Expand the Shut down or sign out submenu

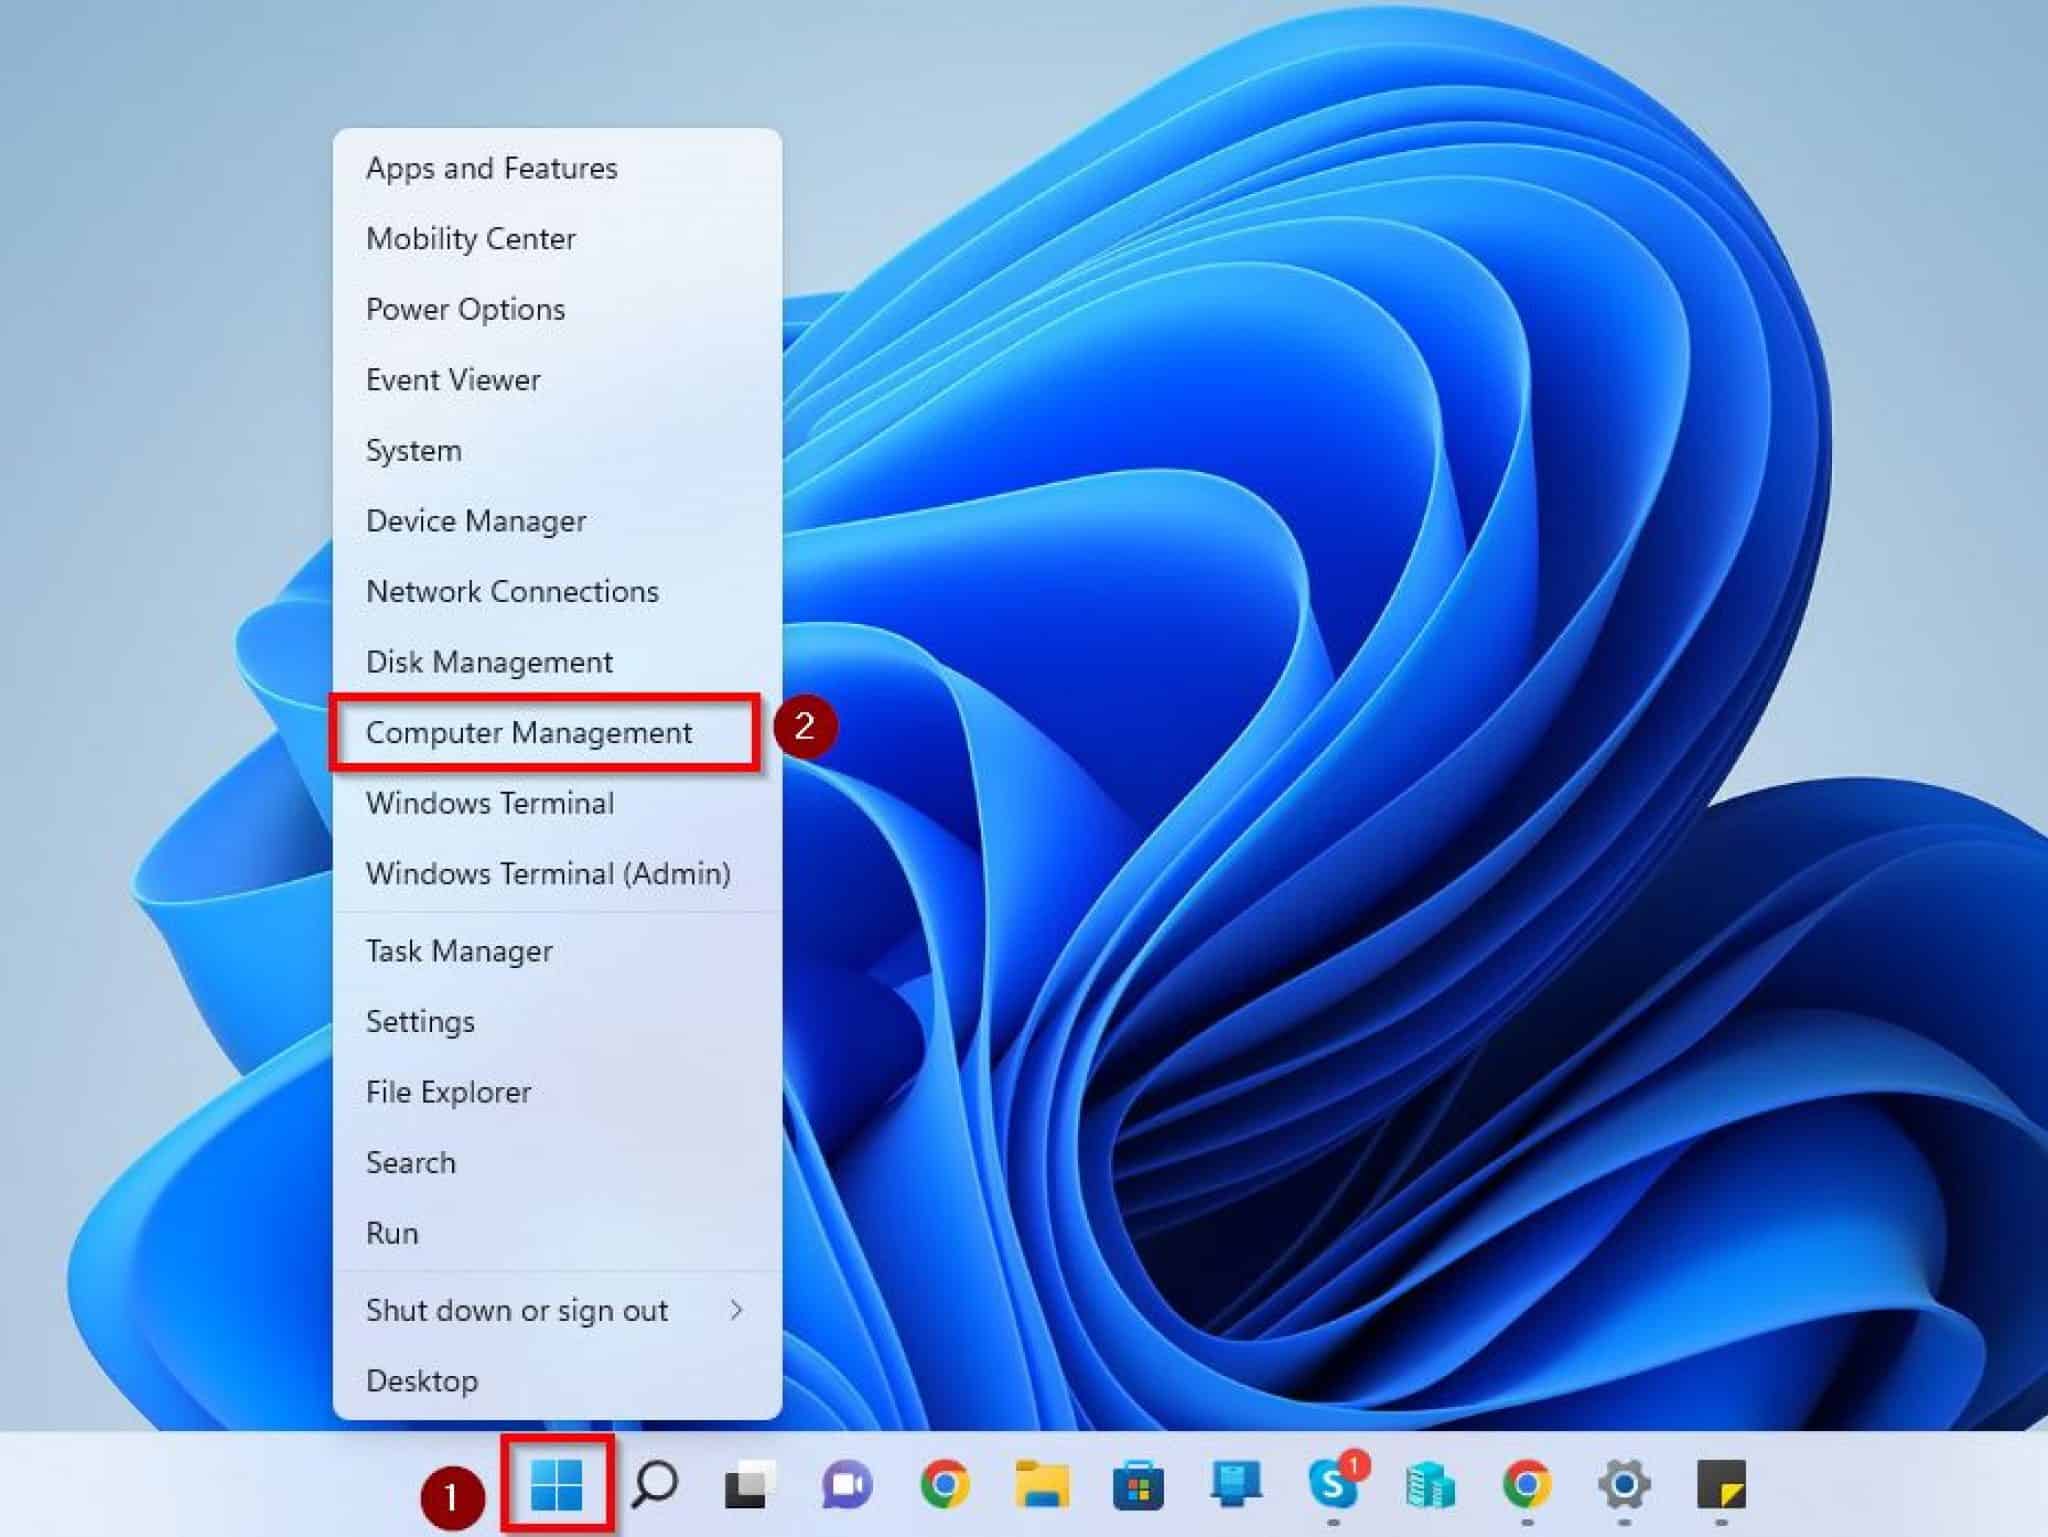tap(516, 1310)
